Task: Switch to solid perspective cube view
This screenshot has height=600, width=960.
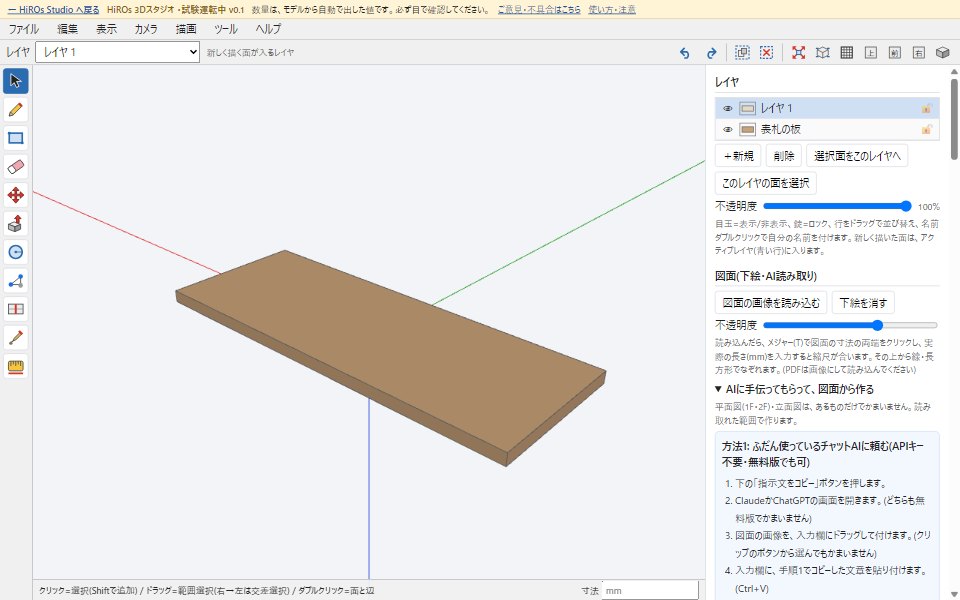Action: click(942, 53)
